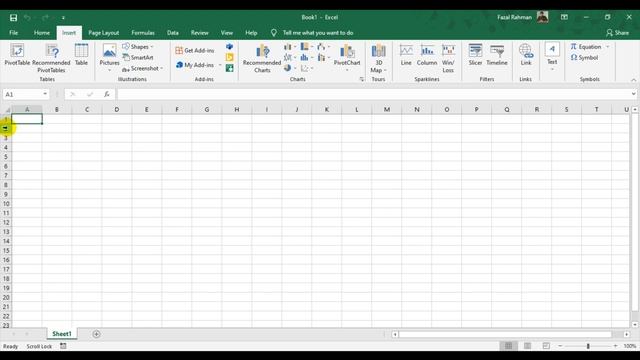Zoom in with the plus button

coord(616,346)
